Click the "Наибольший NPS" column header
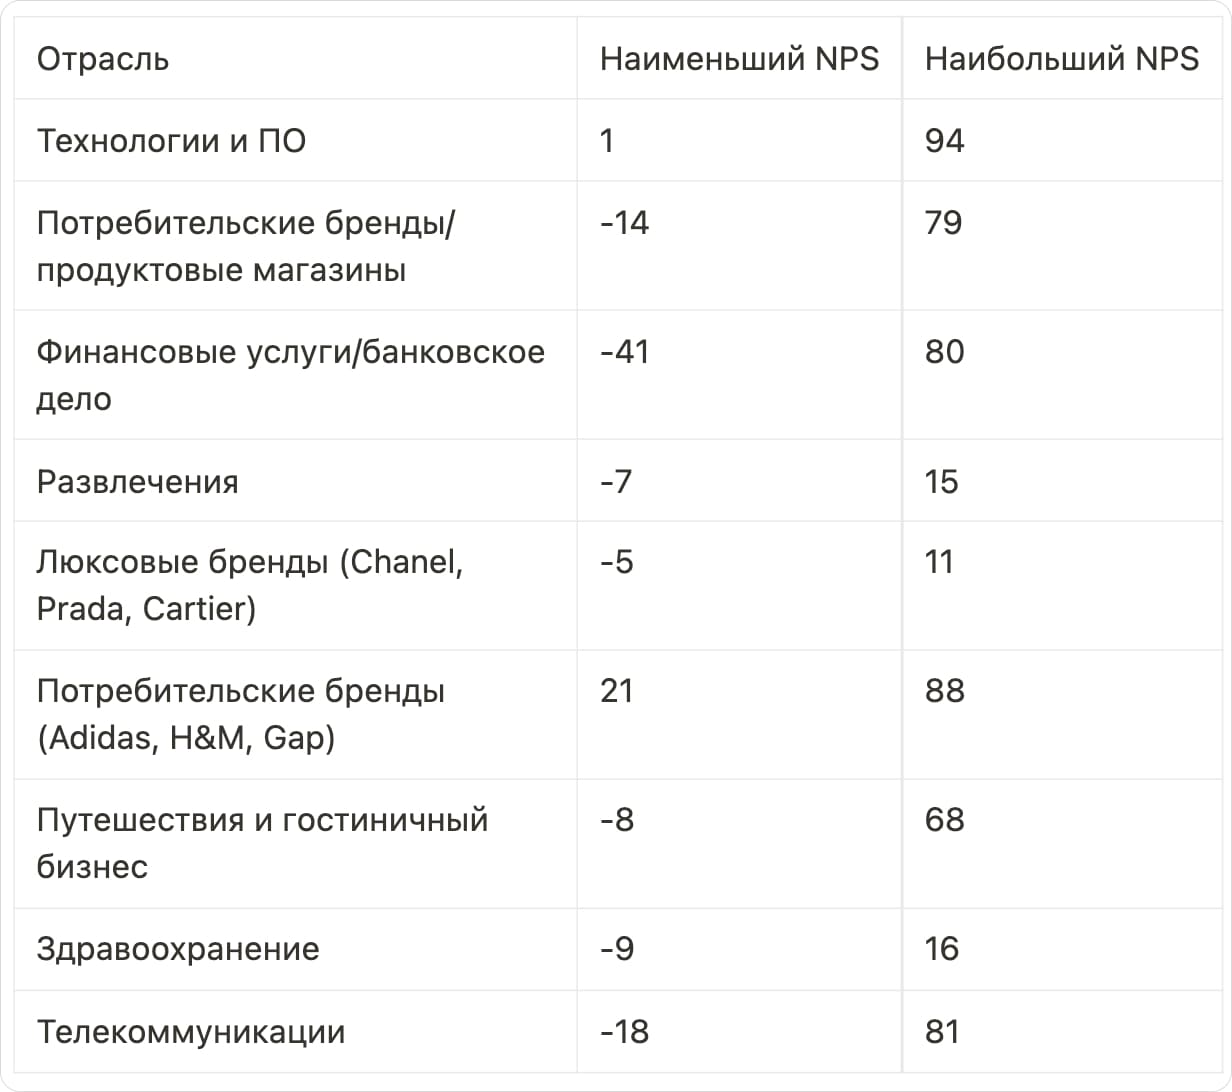The image size is (1232, 1092). 1061,59
